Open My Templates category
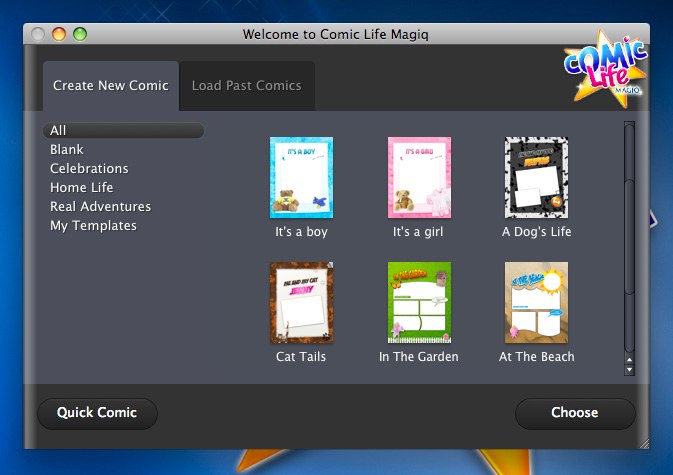673x475 pixels. coord(93,226)
